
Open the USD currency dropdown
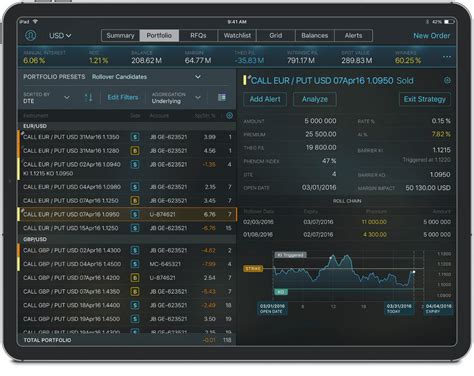pyautogui.click(x=60, y=36)
